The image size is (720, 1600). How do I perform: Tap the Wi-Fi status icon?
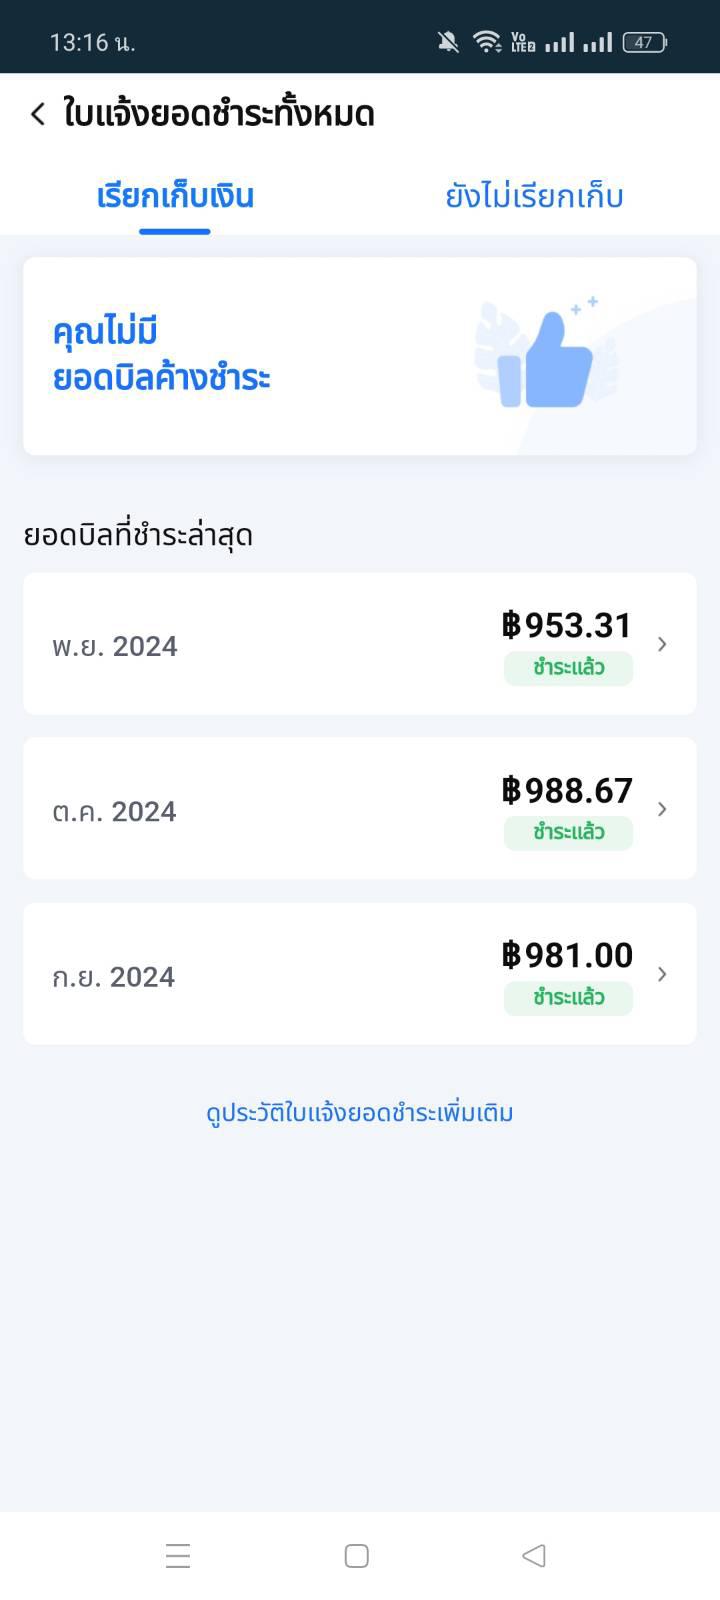point(487,42)
